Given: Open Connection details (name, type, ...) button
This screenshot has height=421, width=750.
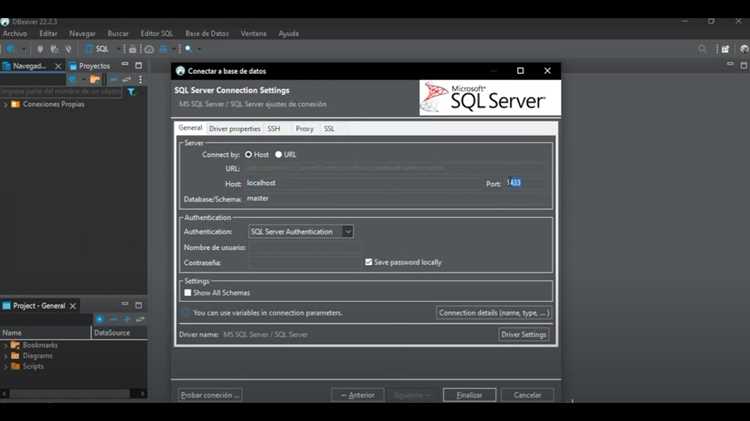Looking at the screenshot, I should tap(494, 313).
